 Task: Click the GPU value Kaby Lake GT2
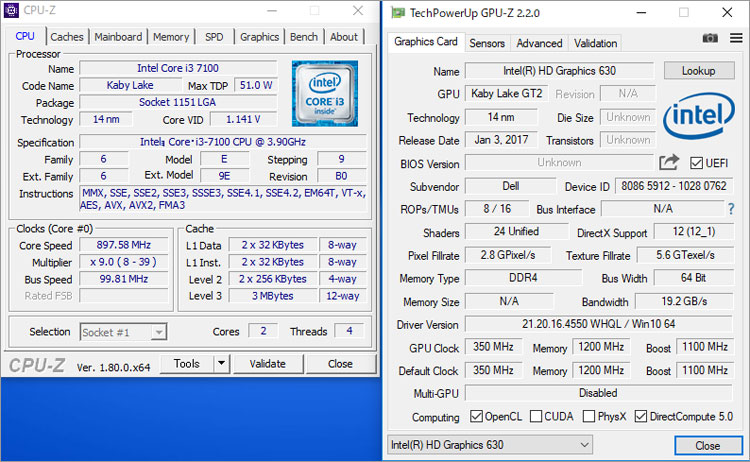click(507, 93)
